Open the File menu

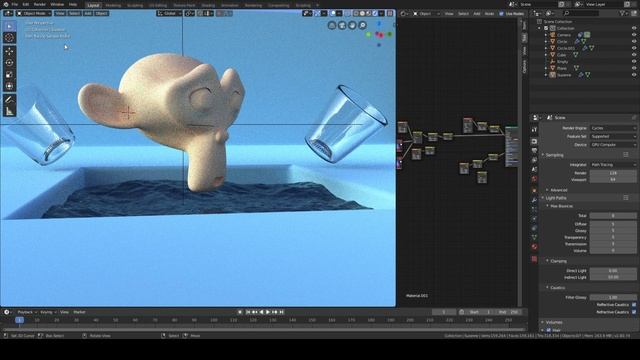[x=15, y=4]
